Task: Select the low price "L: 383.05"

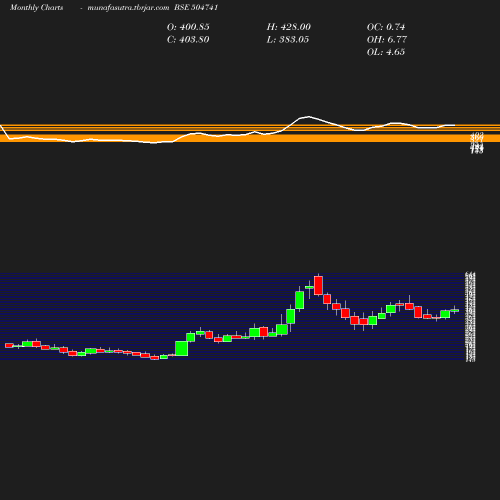Action: [288, 40]
